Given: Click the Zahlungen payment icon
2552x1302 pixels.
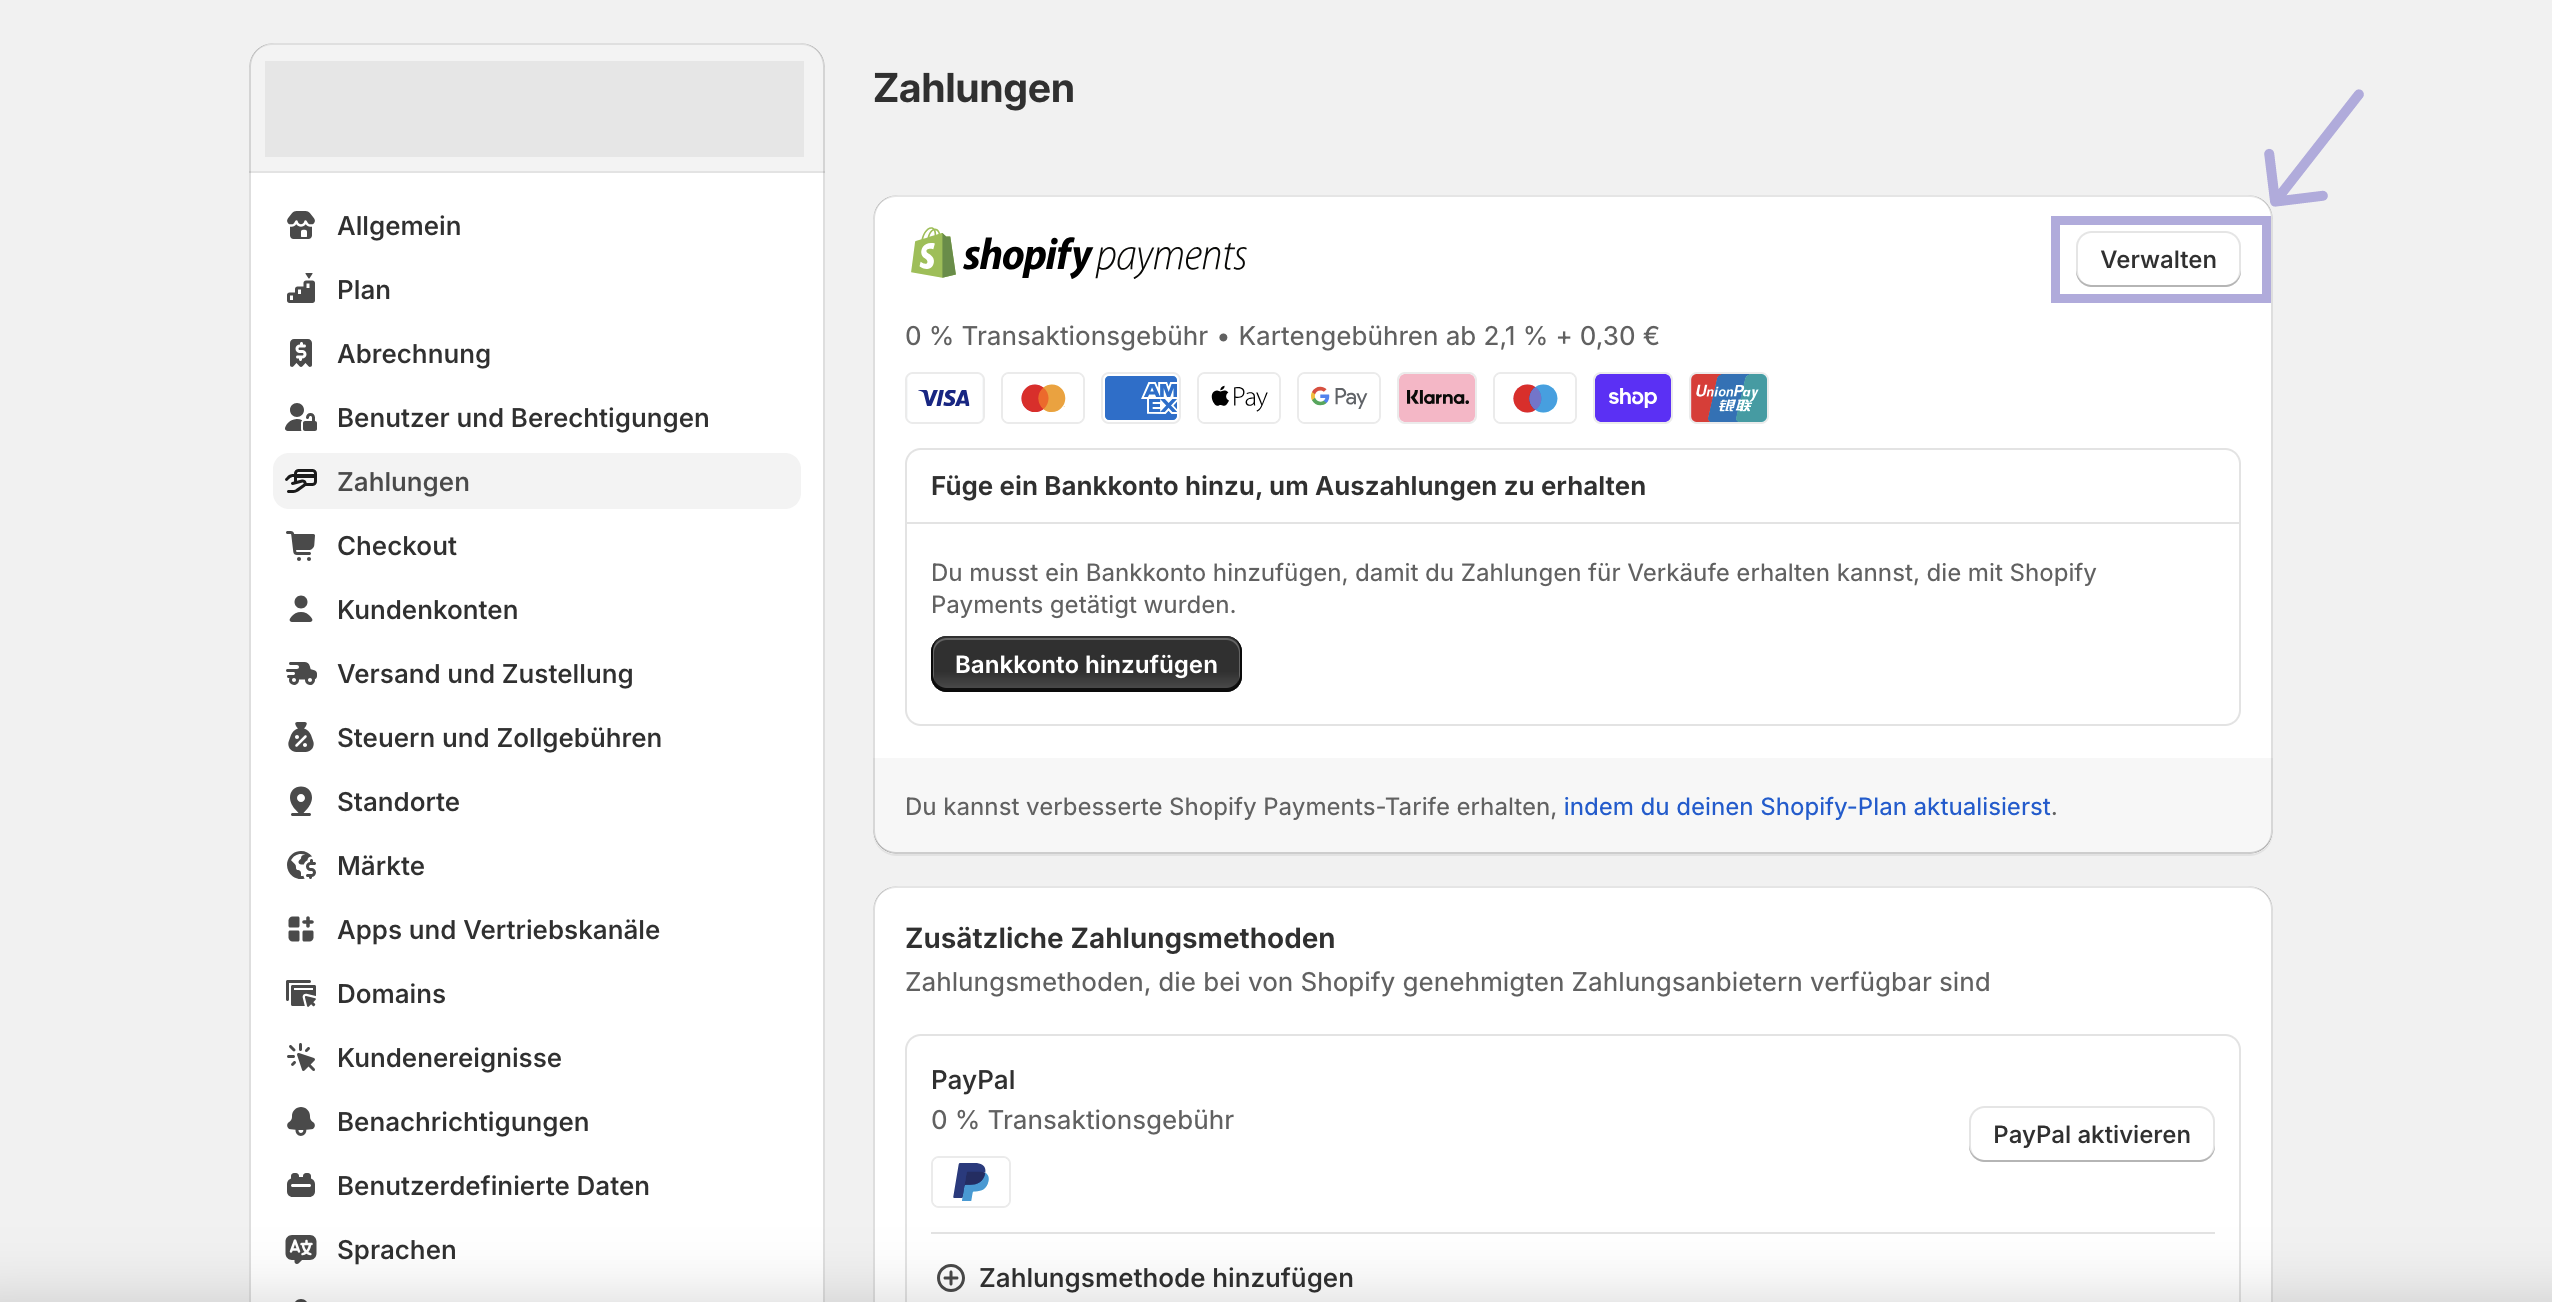Looking at the screenshot, I should (x=301, y=482).
